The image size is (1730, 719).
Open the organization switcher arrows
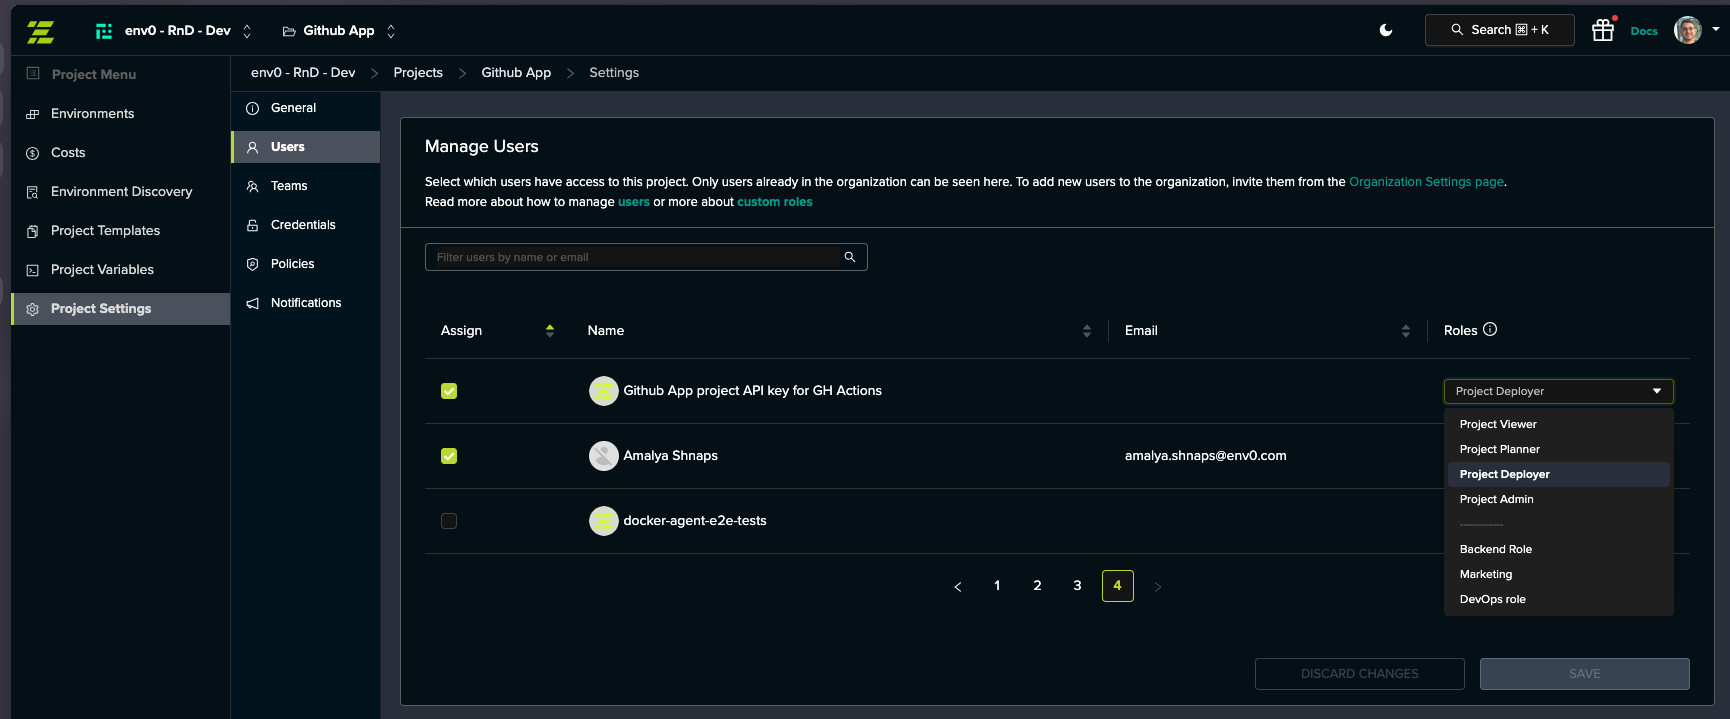[247, 31]
